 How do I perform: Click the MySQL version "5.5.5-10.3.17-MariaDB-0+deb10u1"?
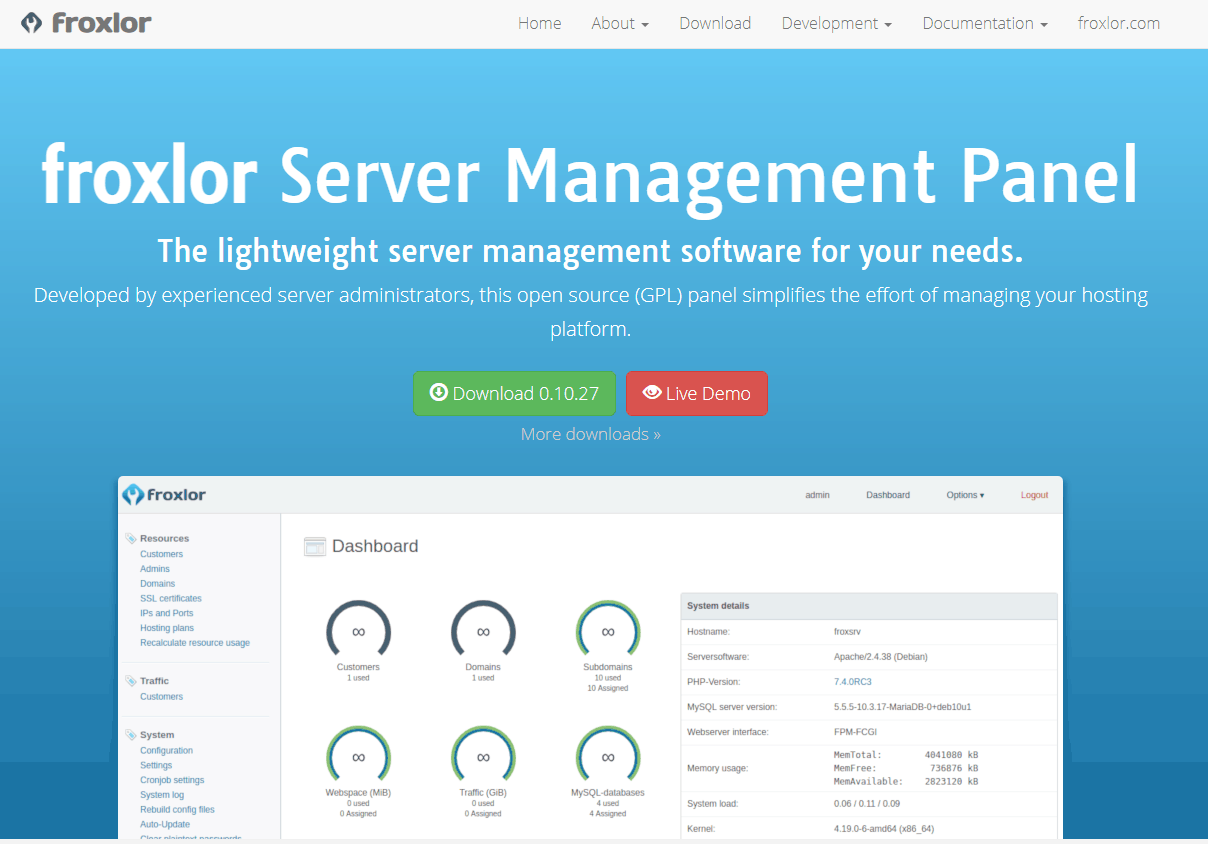[x=902, y=707]
